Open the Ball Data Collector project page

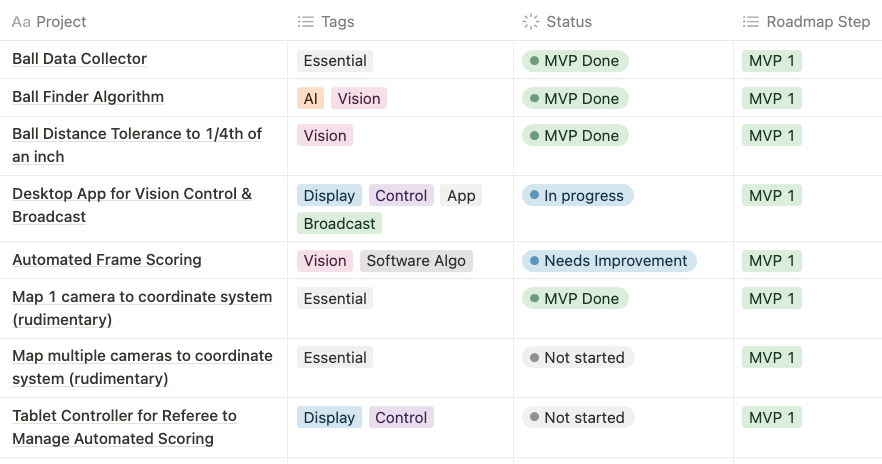[x=79, y=59]
